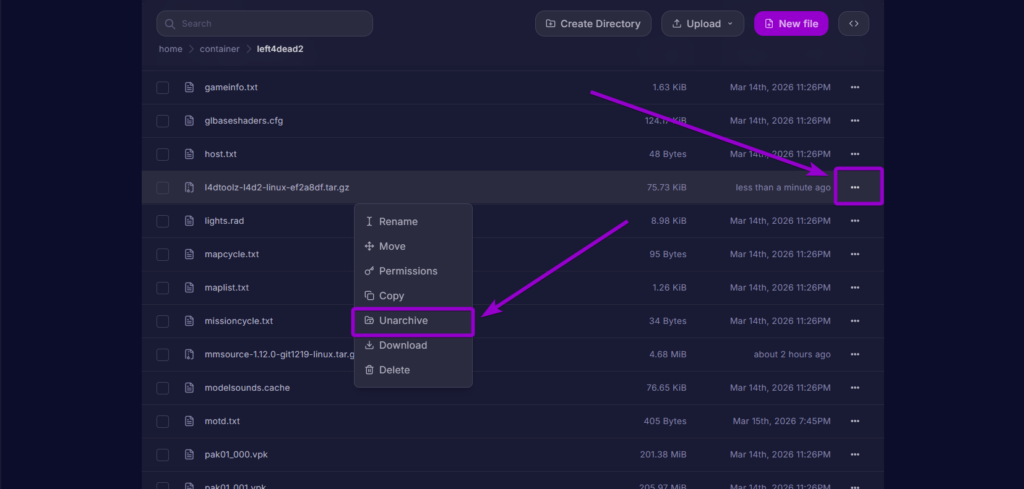This screenshot has width=1024, height=489.
Task: Tick the checkbox for host.txt
Action: coord(163,154)
